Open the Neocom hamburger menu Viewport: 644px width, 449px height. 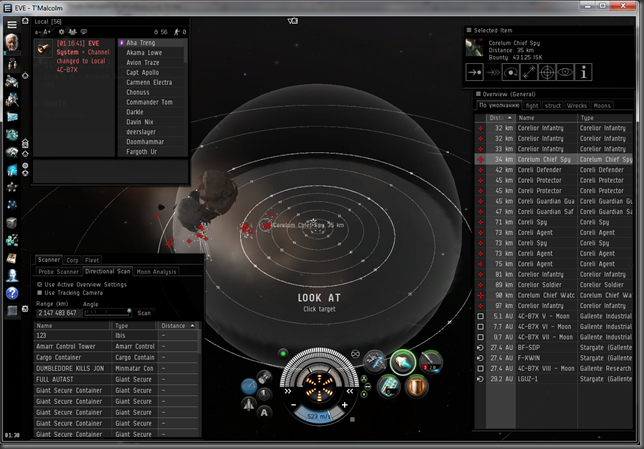(x=12, y=25)
